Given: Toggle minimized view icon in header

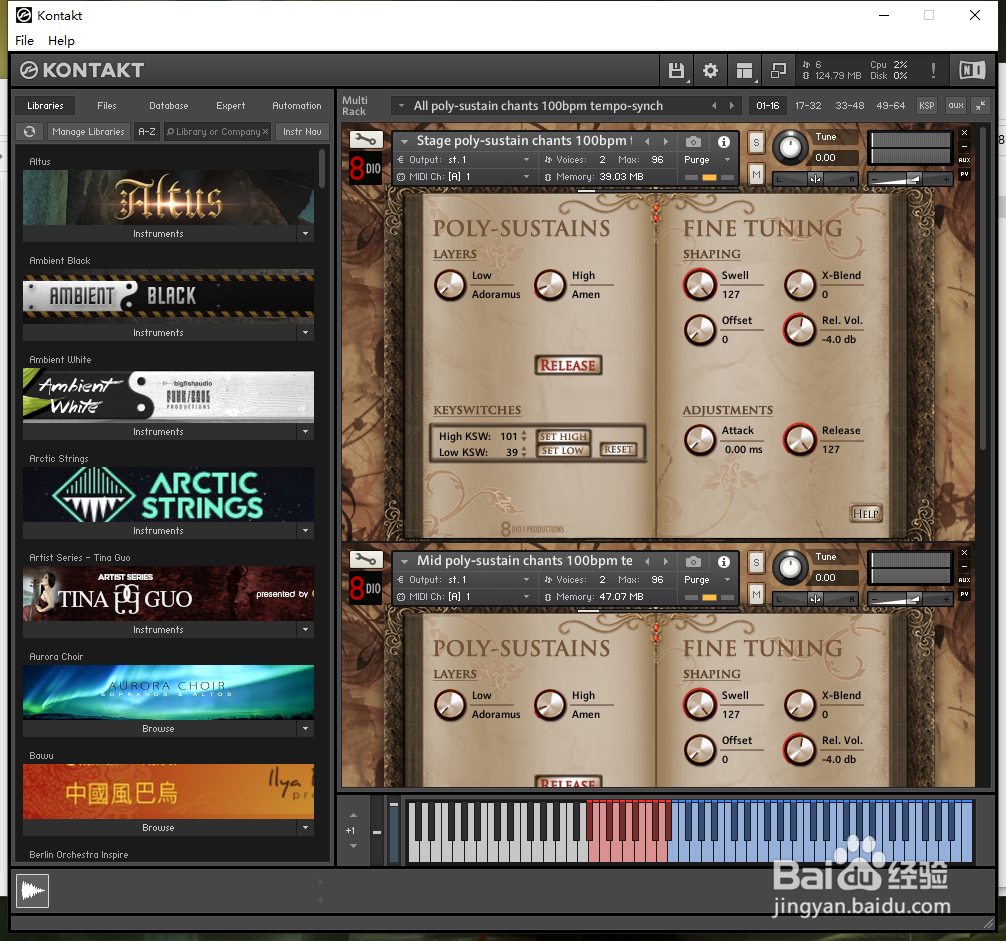Looking at the screenshot, I should pyautogui.click(x=778, y=71).
